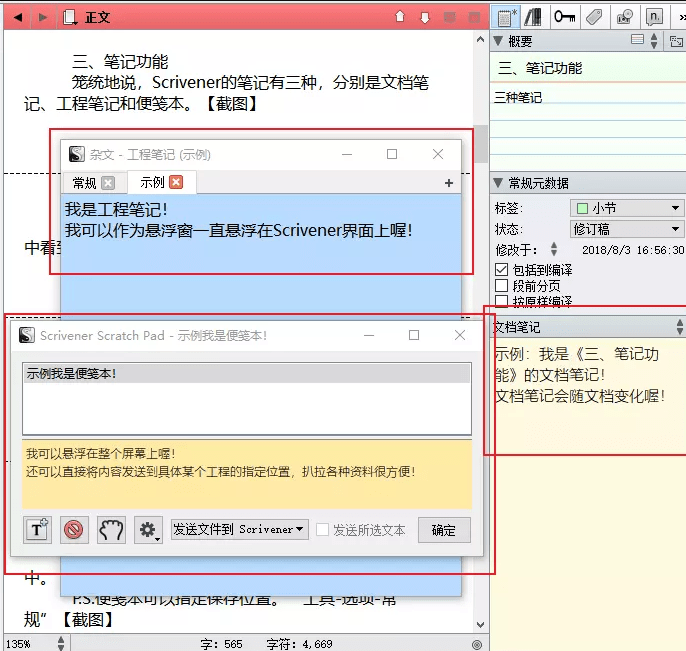The height and width of the screenshot is (651, 686).
Task: Go forward with the right arrow in editor header
Action: pyautogui.click(x=42, y=17)
